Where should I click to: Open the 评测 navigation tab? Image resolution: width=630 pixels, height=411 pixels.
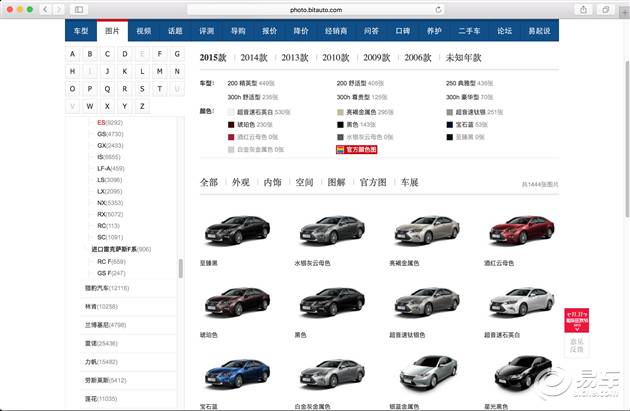click(207, 31)
